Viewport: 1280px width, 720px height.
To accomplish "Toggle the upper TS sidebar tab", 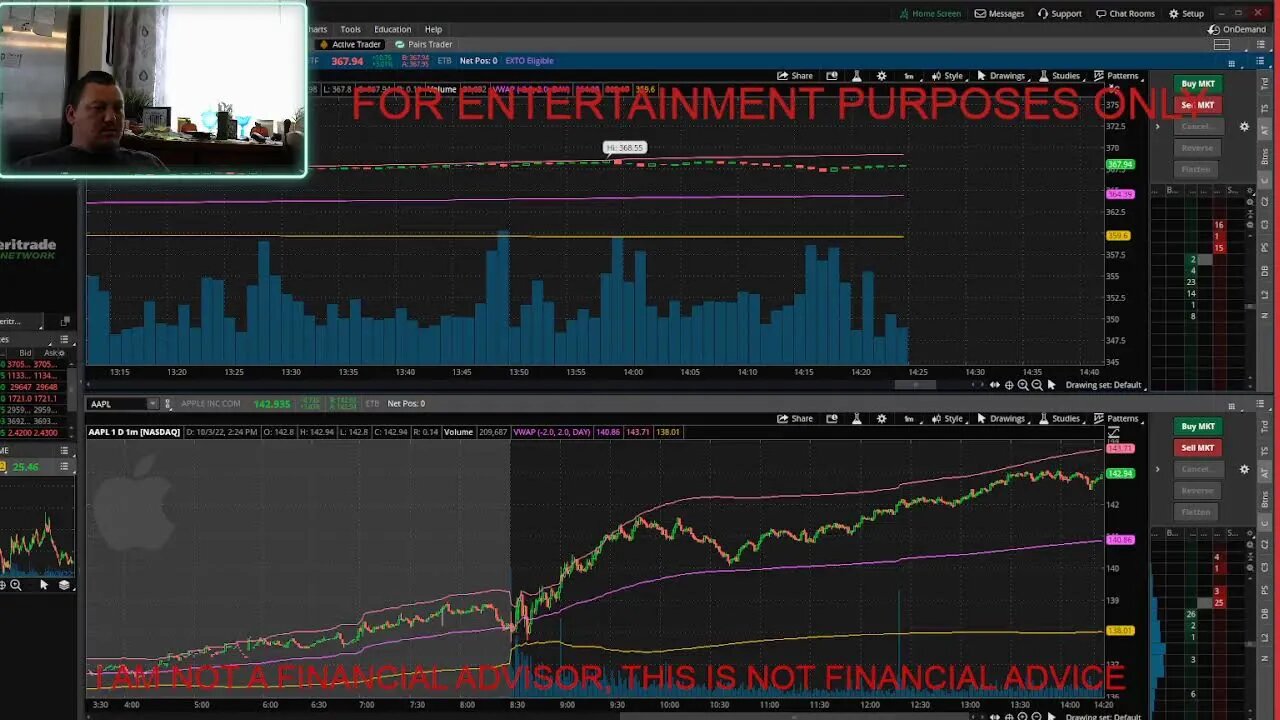I will click(x=1265, y=108).
